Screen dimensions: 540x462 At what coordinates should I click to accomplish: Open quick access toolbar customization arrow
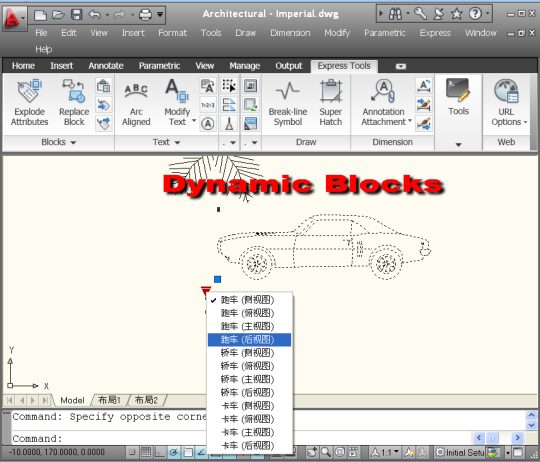[x=160, y=14]
